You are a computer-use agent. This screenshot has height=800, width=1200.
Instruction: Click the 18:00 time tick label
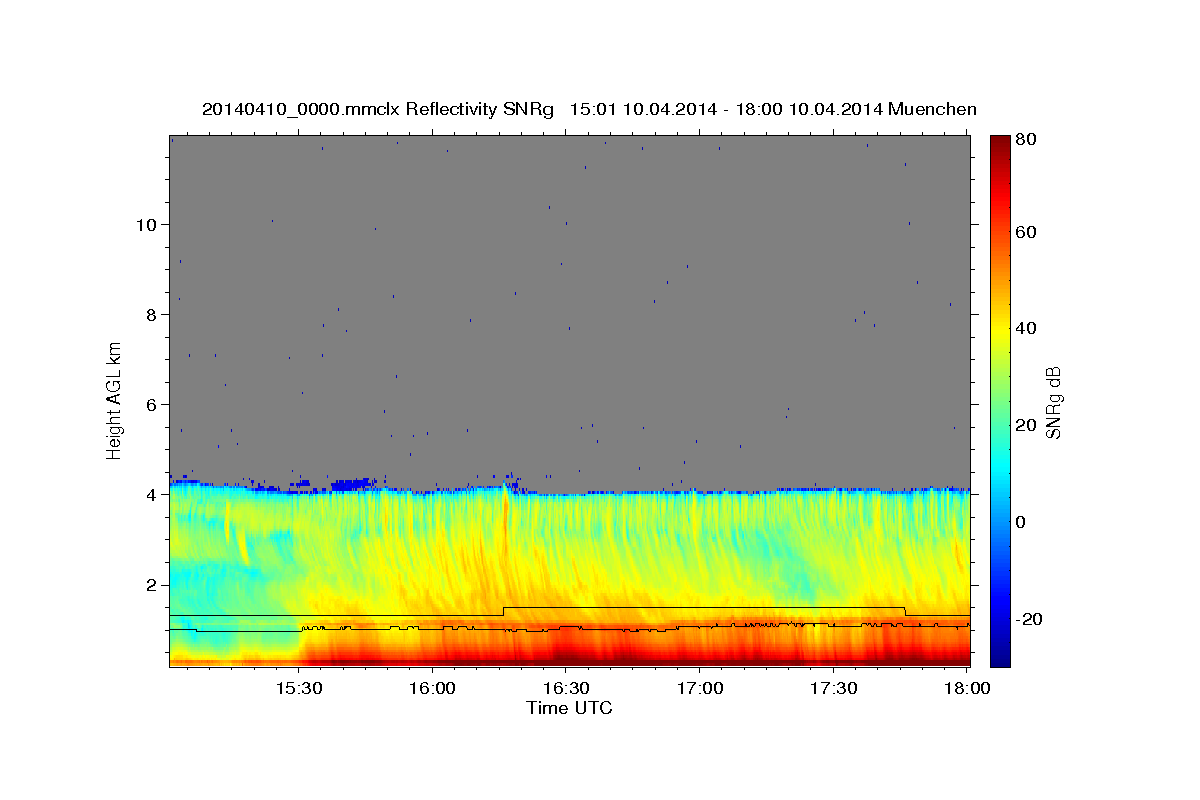[x=965, y=689]
